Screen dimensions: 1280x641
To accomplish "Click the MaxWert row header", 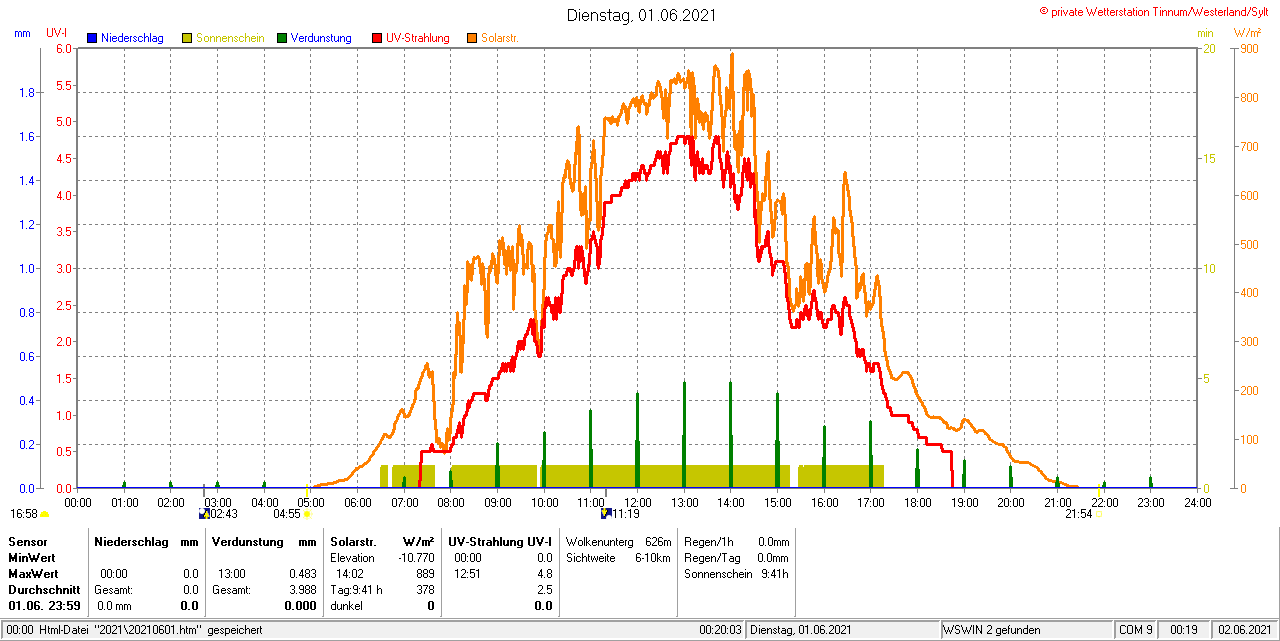I will [33, 574].
